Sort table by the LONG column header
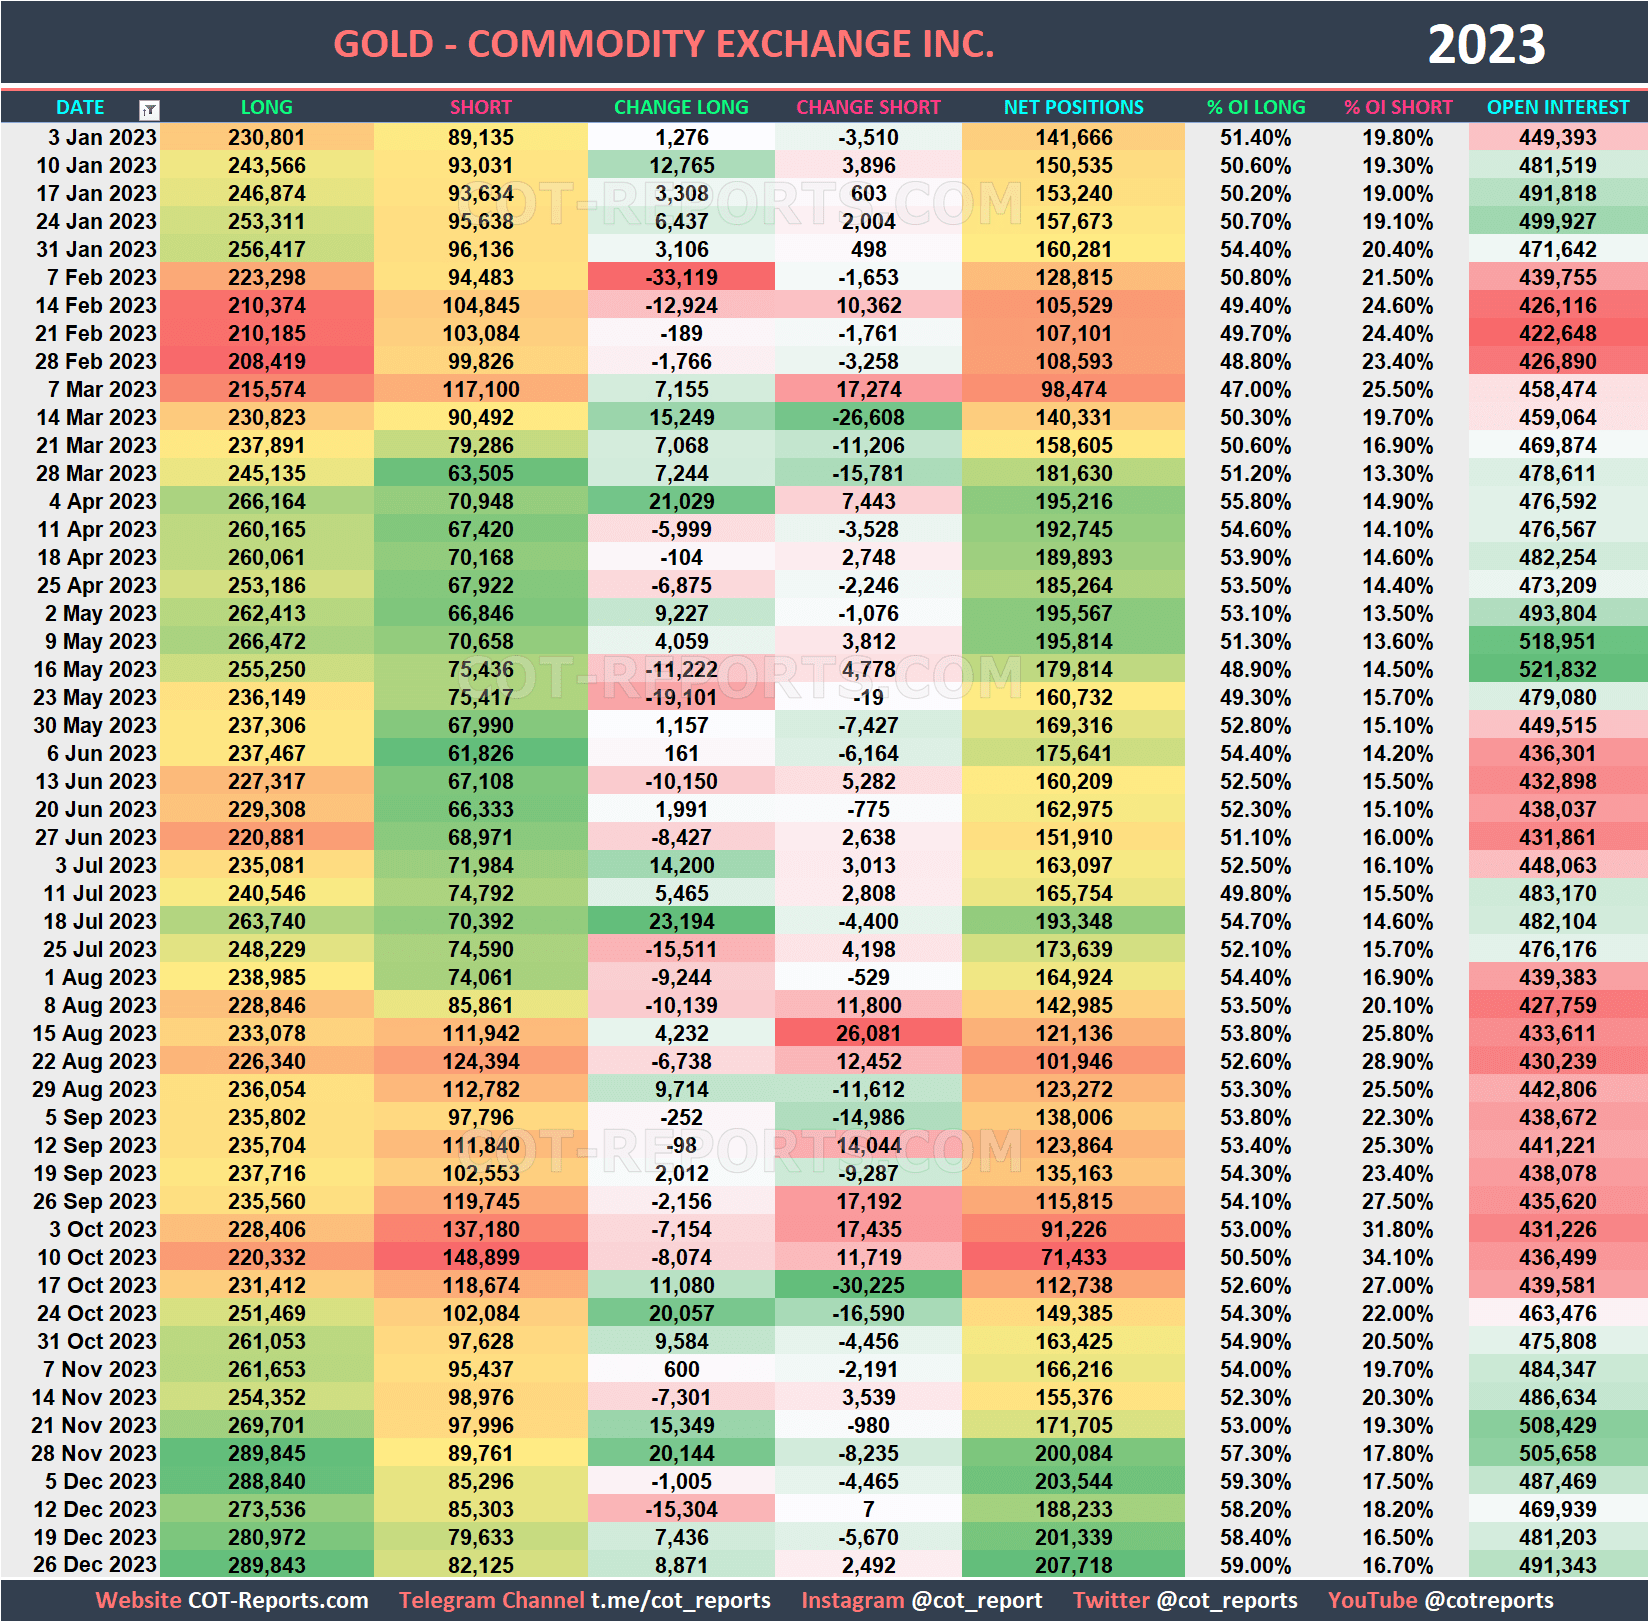 tap(266, 107)
